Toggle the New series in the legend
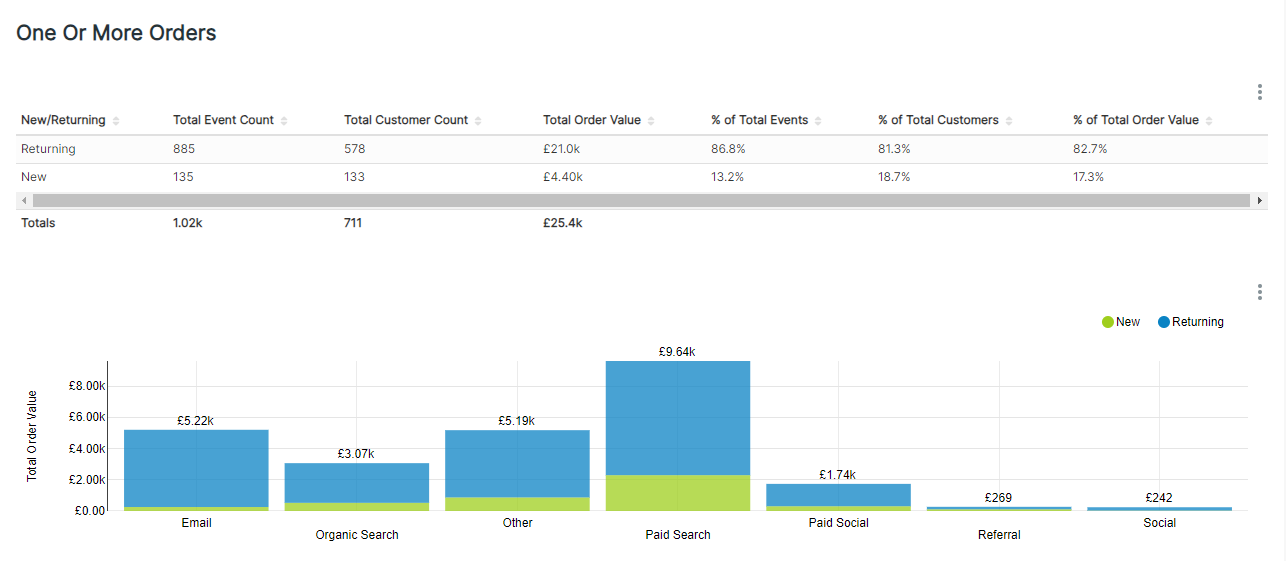Image resolution: width=1286 pixels, height=561 pixels. coord(1120,322)
